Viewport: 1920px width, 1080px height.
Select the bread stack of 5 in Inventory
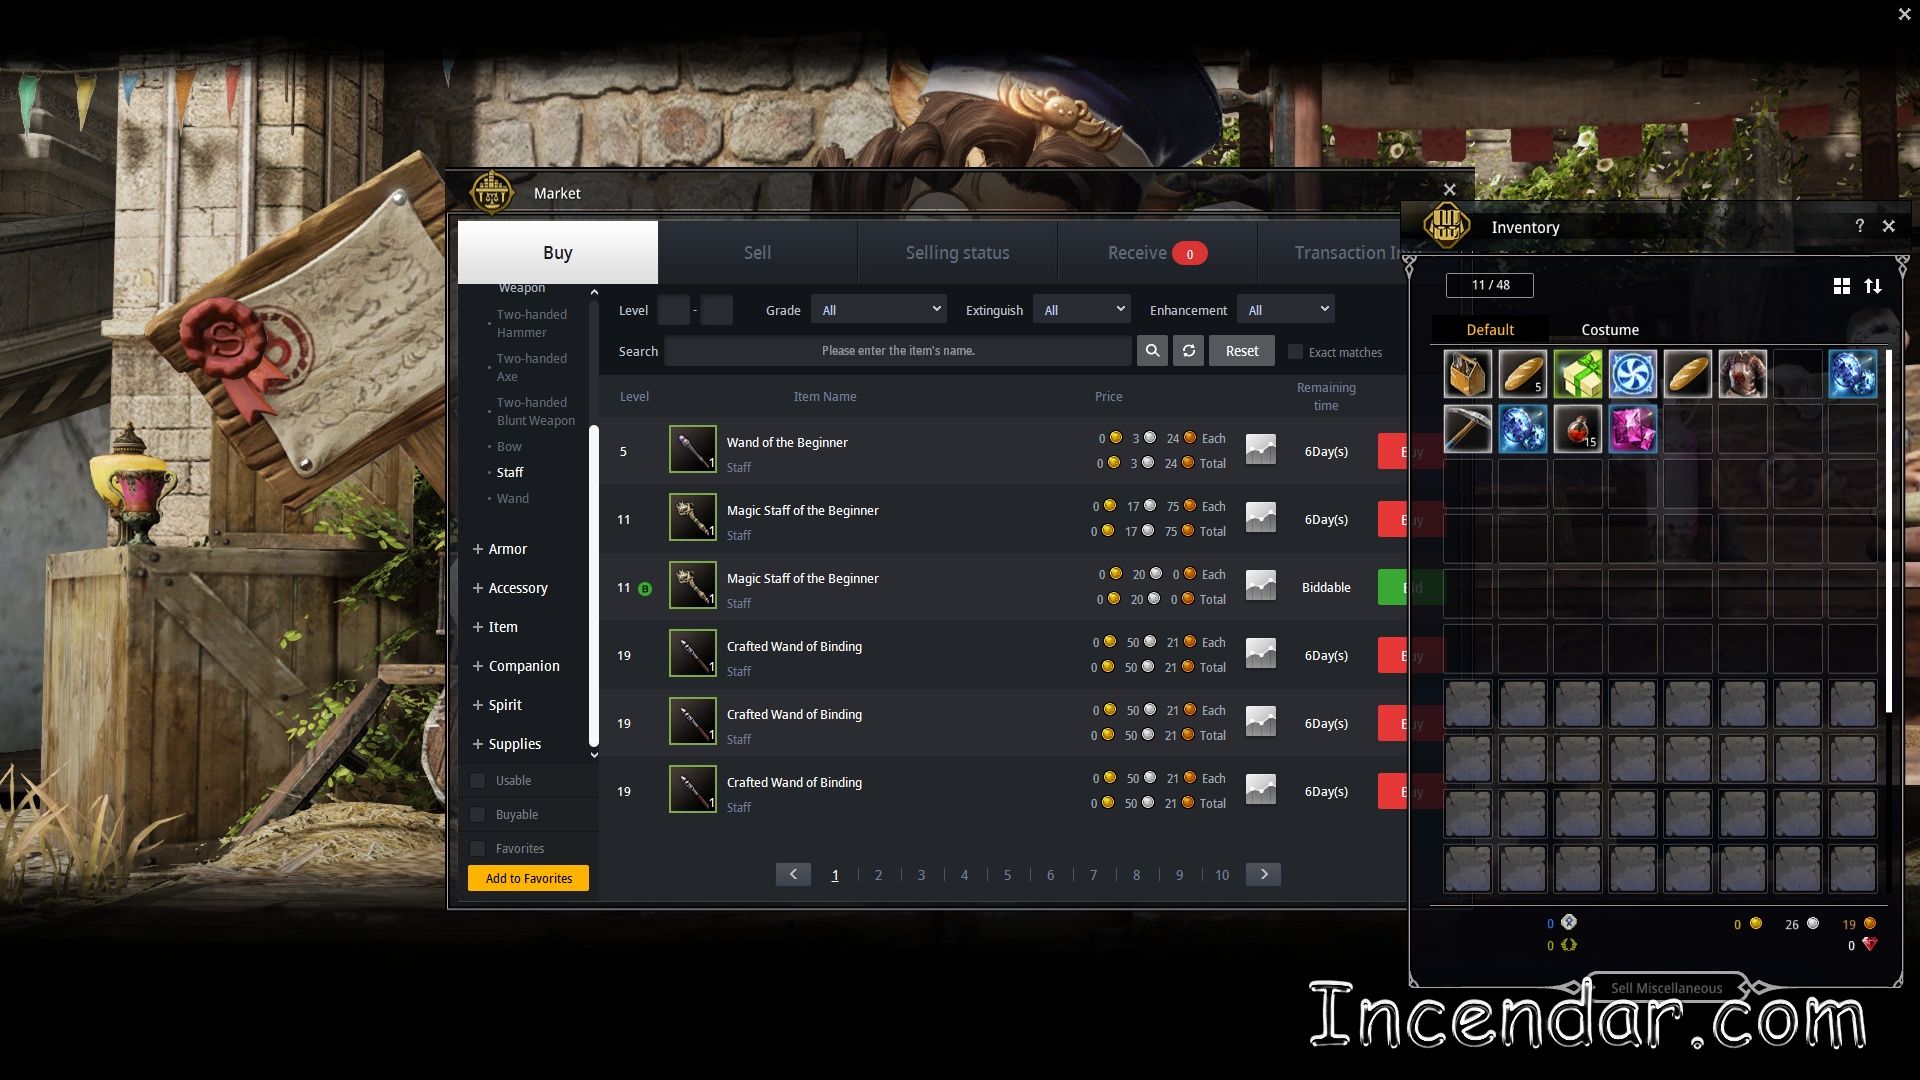(1522, 374)
